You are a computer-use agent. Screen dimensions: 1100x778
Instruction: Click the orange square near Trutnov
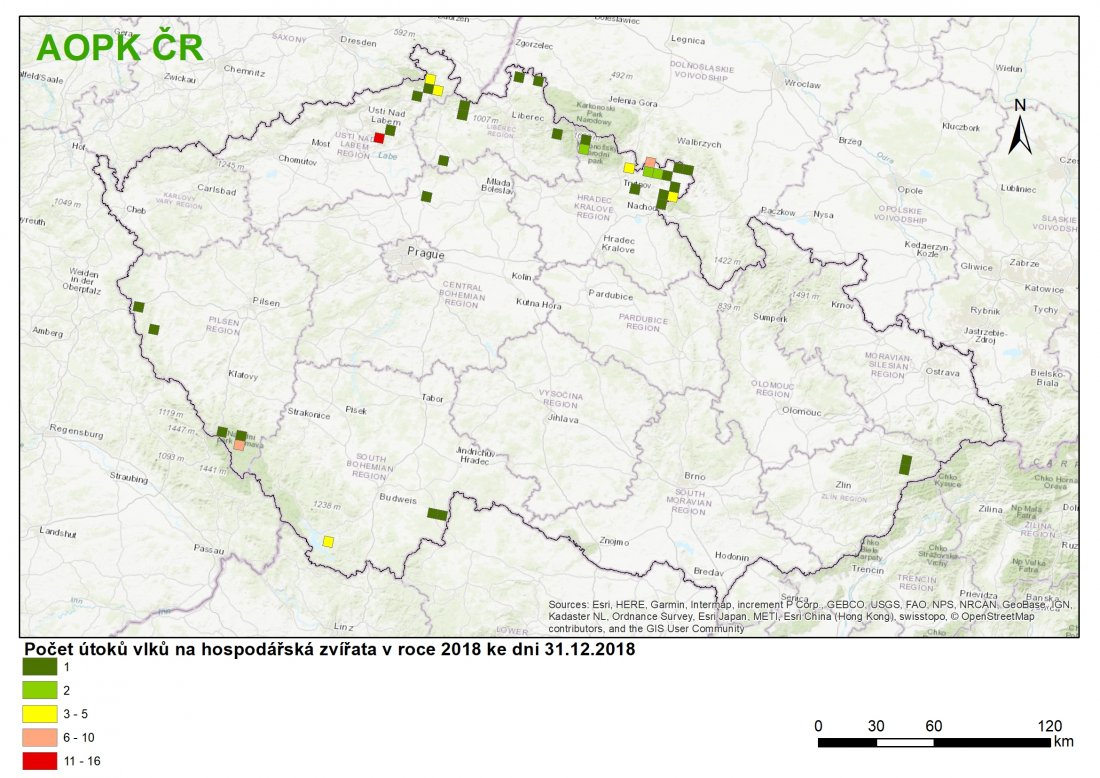click(x=650, y=162)
